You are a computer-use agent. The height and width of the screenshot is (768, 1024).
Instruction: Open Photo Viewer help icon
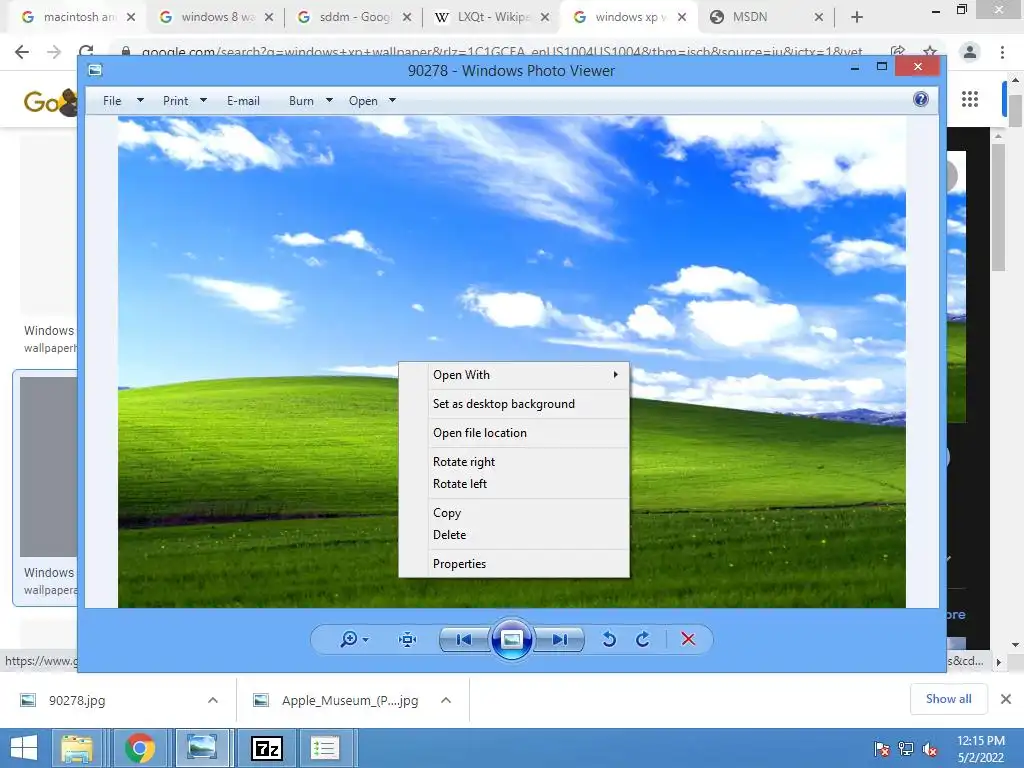click(x=921, y=99)
